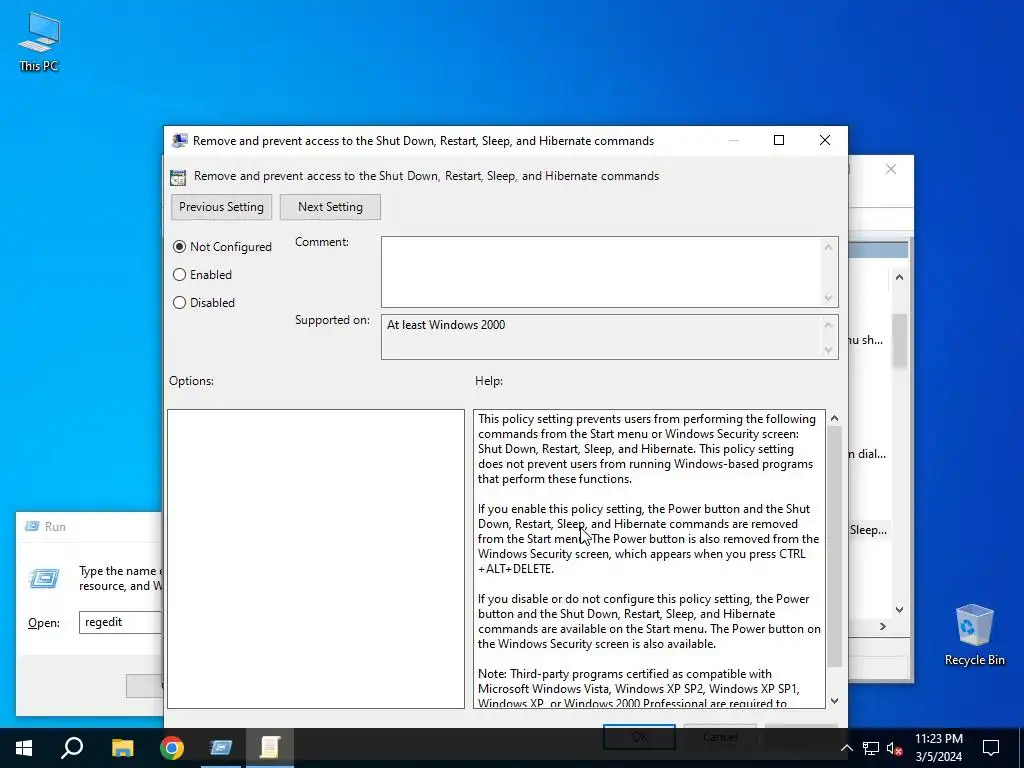
Task: Click the Options pane area label
Action: click(x=191, y=381)
